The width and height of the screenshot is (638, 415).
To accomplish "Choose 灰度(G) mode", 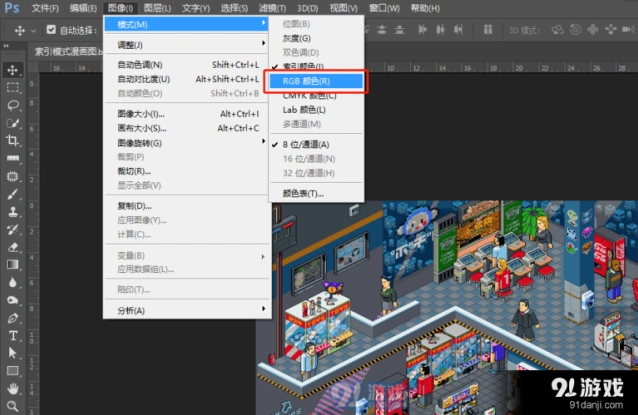I will [316, 38].
